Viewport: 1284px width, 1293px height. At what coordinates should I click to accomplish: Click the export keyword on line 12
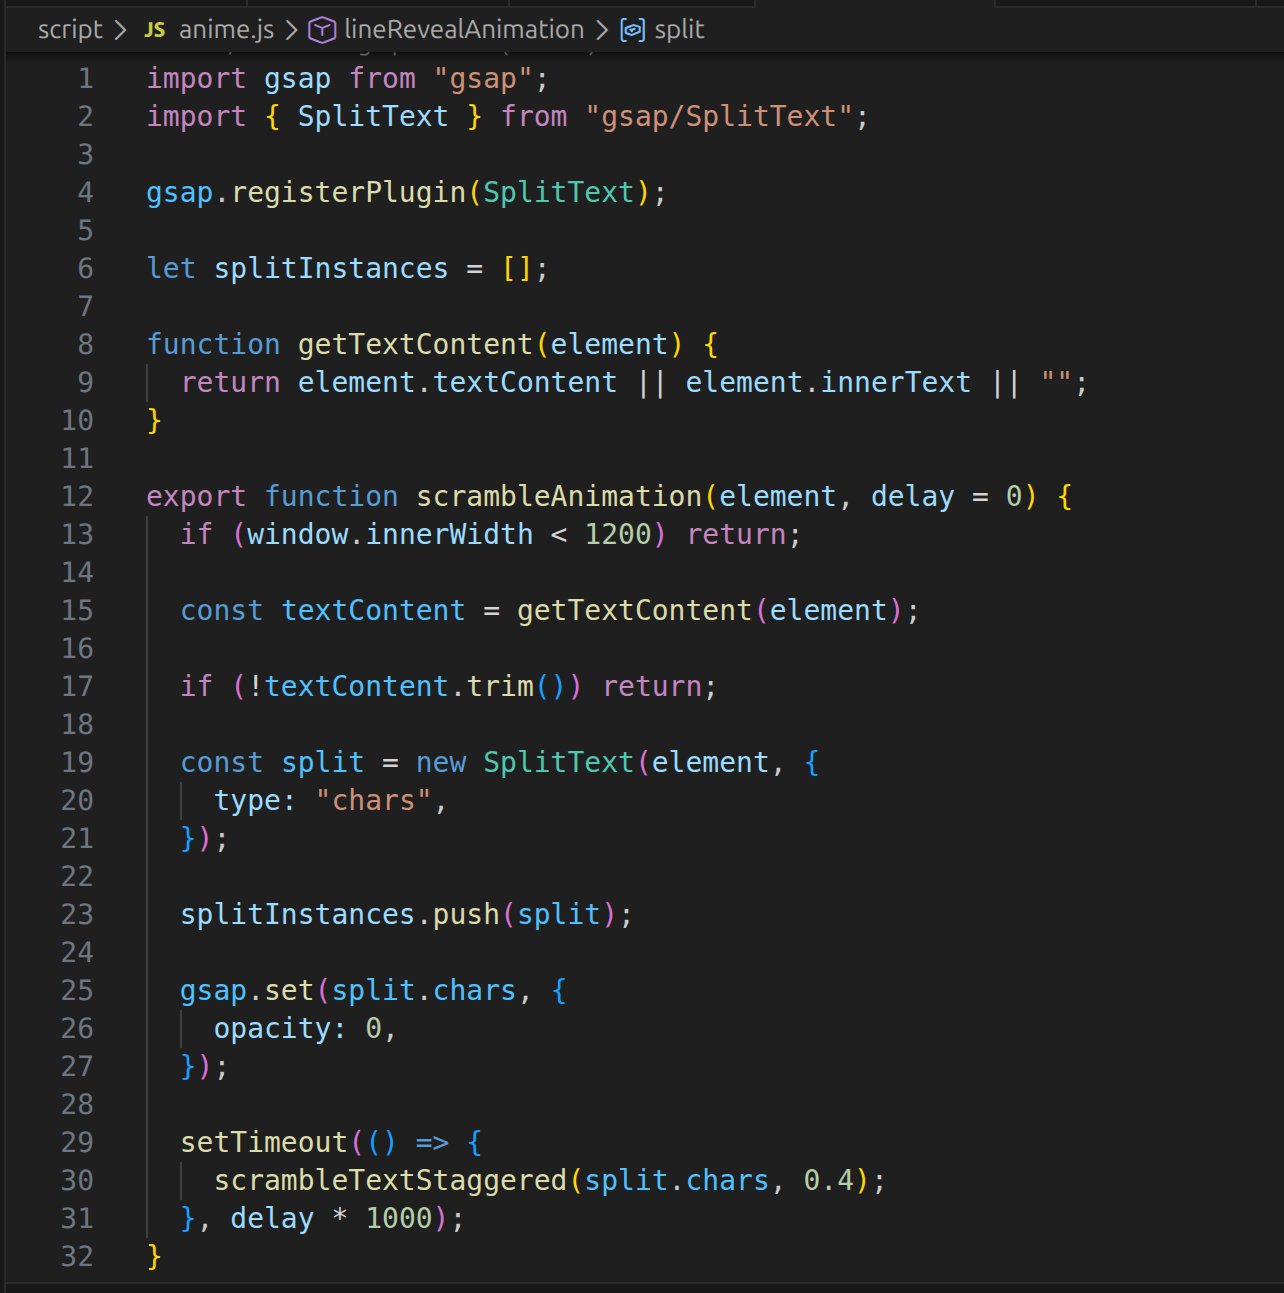click(x=196, y=496)
